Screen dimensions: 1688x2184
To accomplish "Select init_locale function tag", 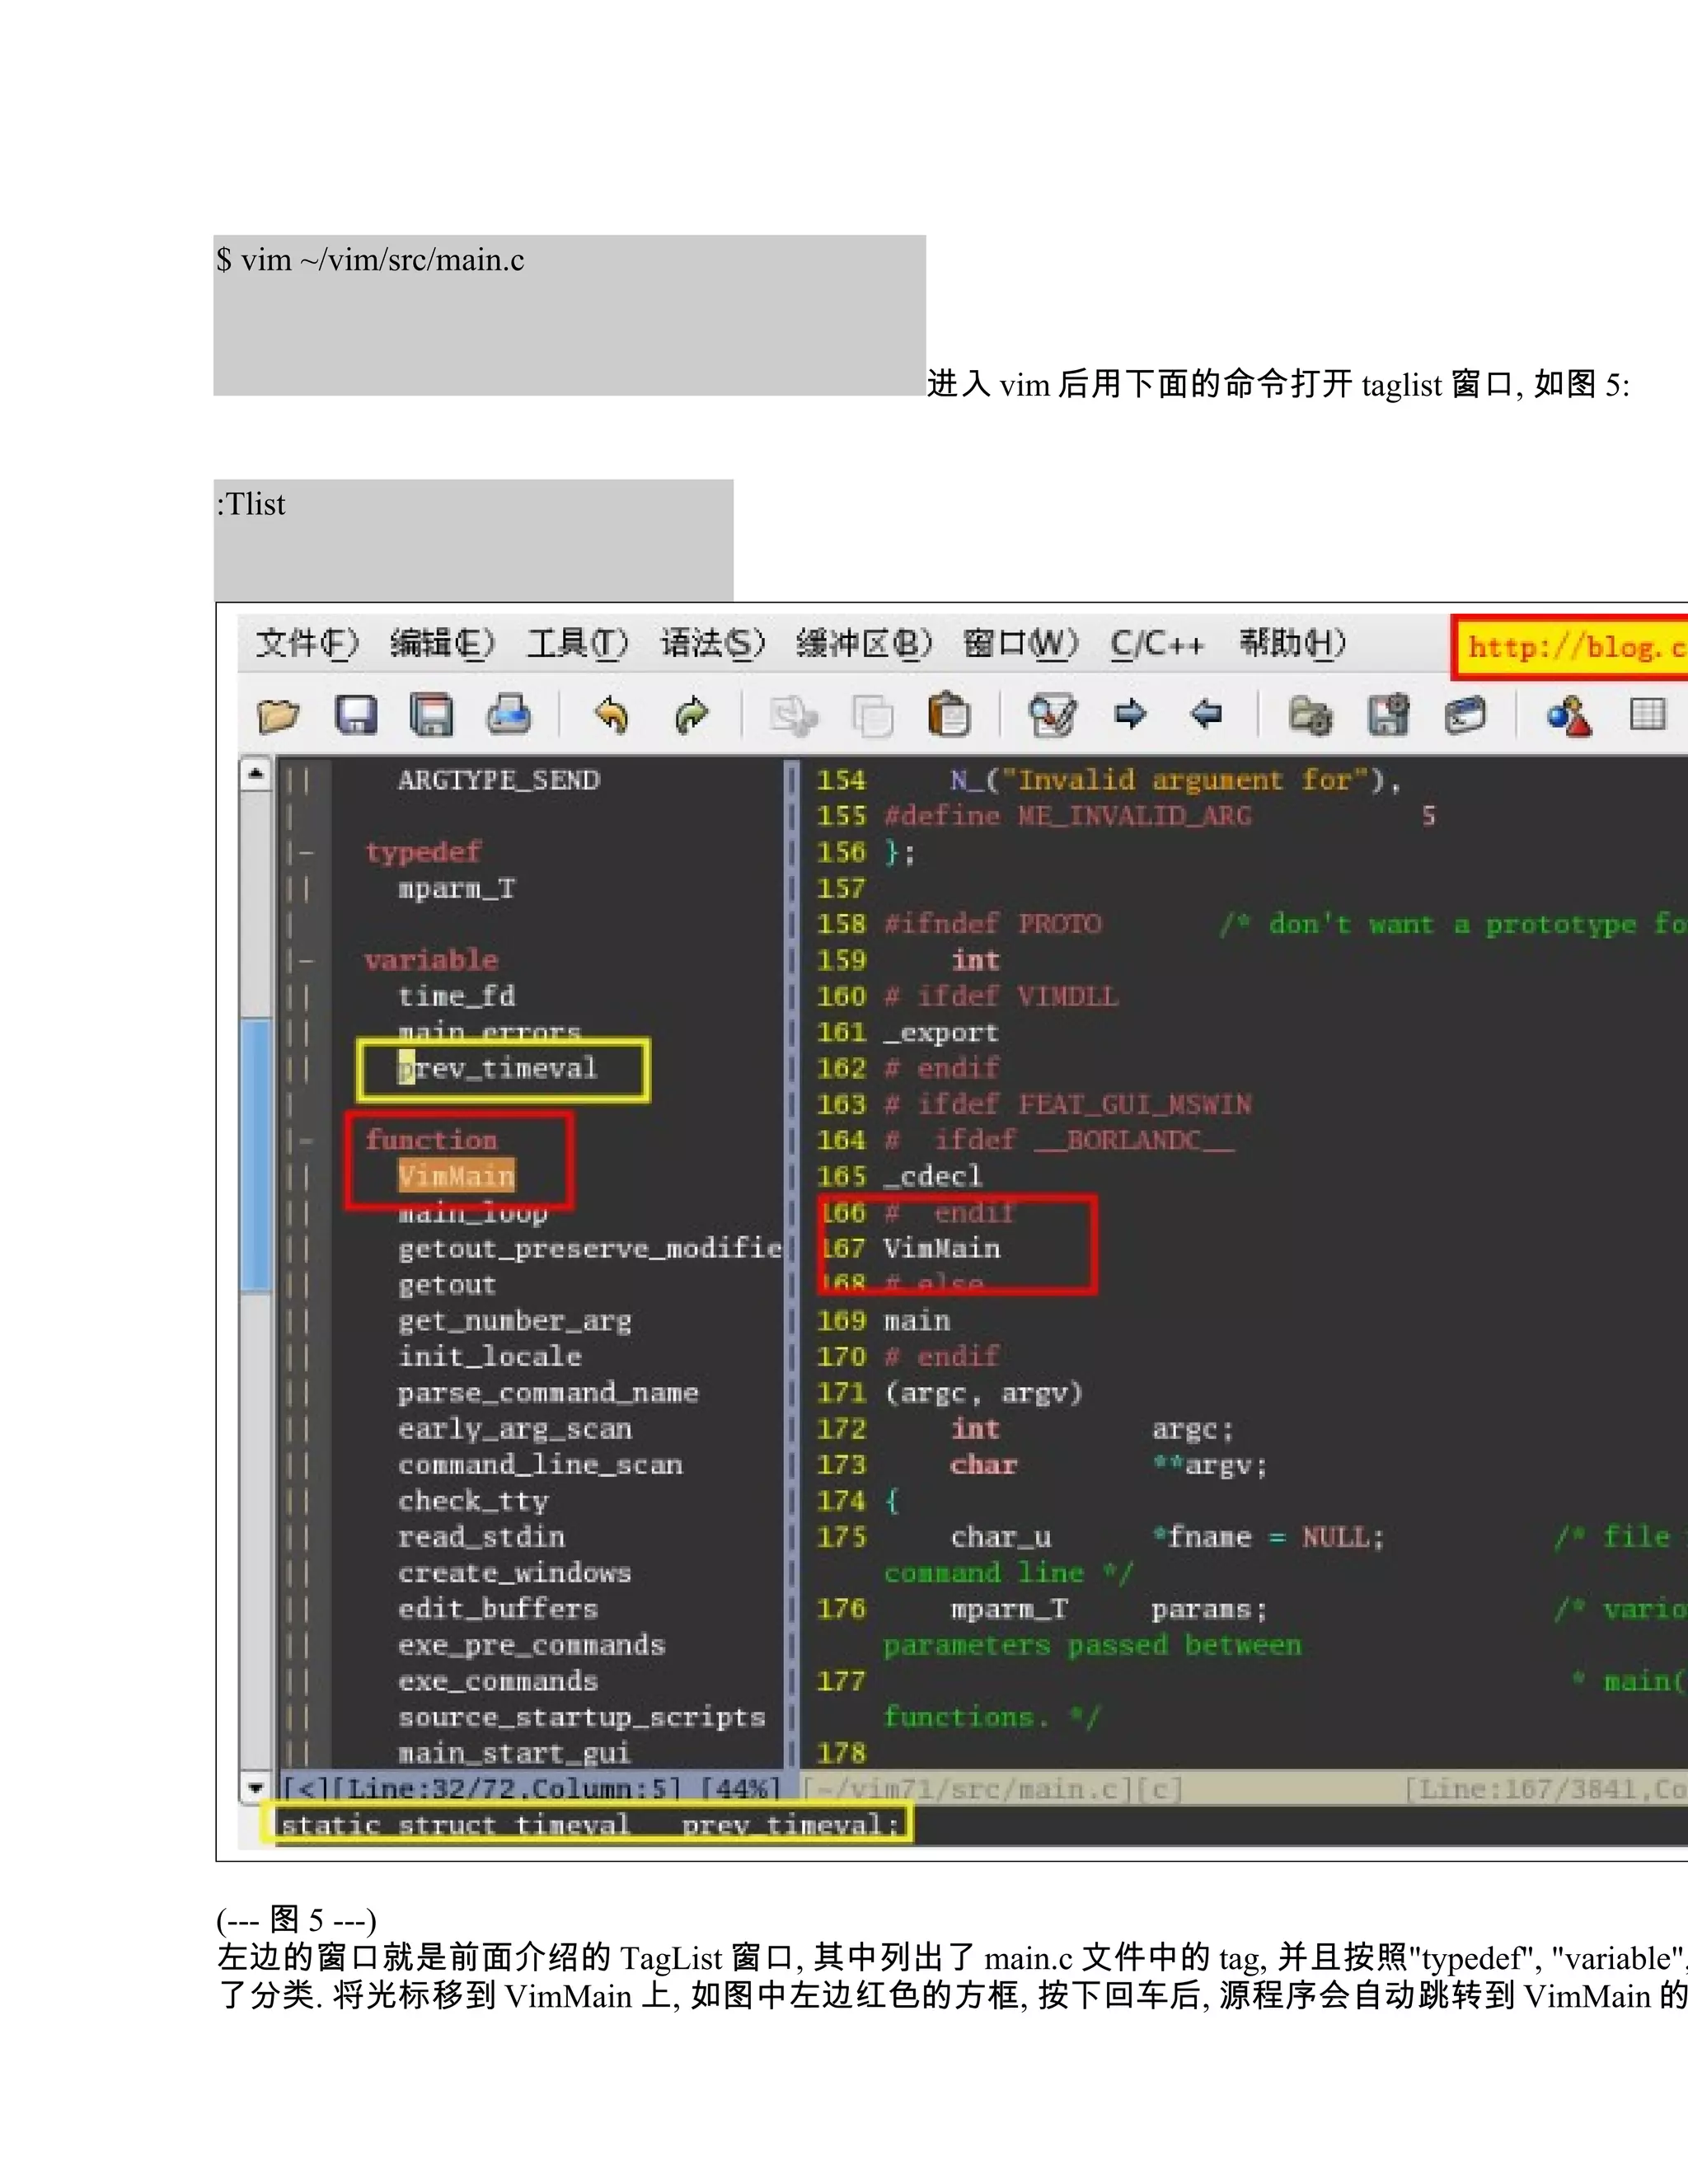I will [490, 1356].
